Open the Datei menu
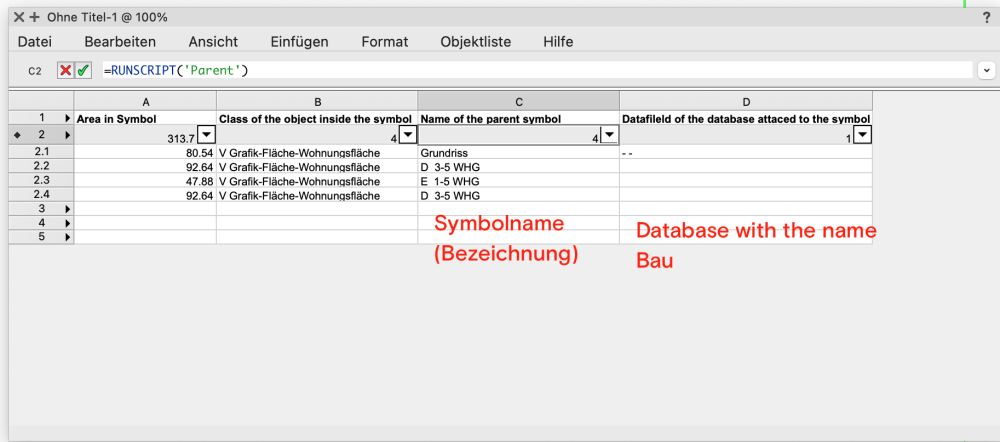The width and height of the screenshot is (1000, 442). [x=35, y=42]
